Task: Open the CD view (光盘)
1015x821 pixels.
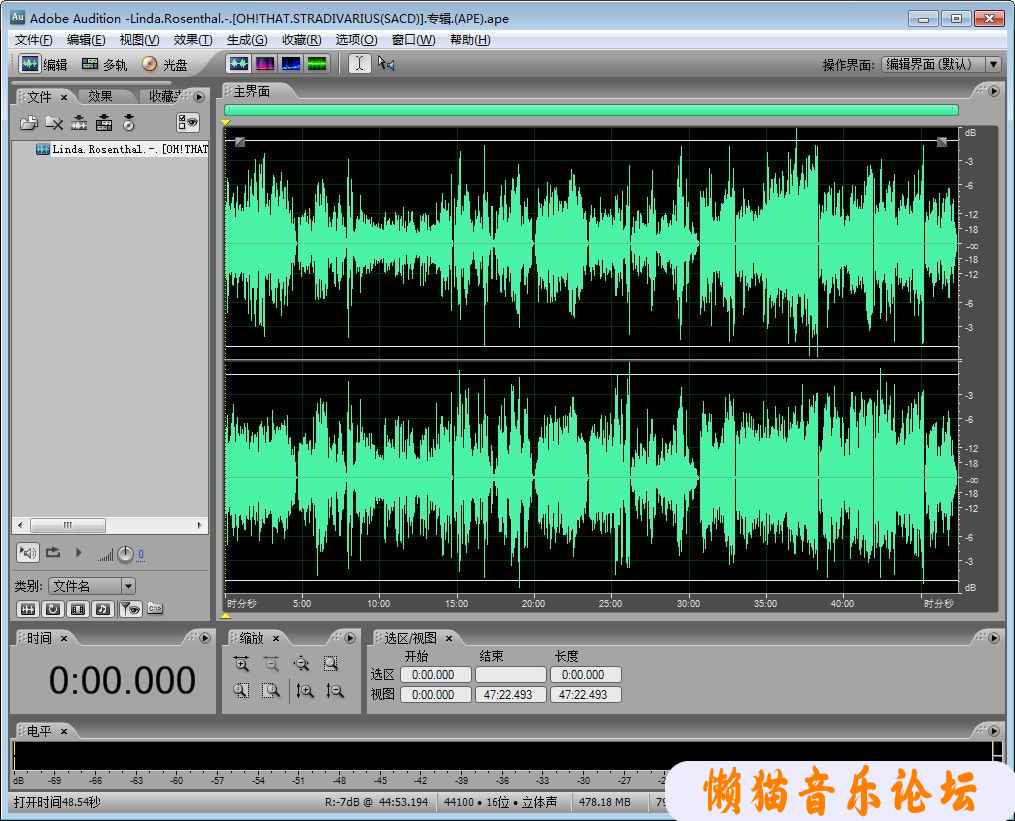Action: coord(164,63)
